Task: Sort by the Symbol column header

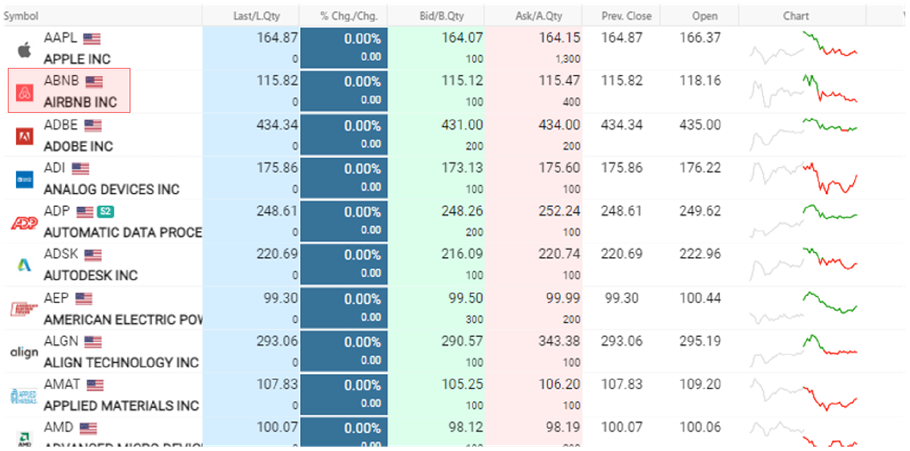Action: coord(21,16)
